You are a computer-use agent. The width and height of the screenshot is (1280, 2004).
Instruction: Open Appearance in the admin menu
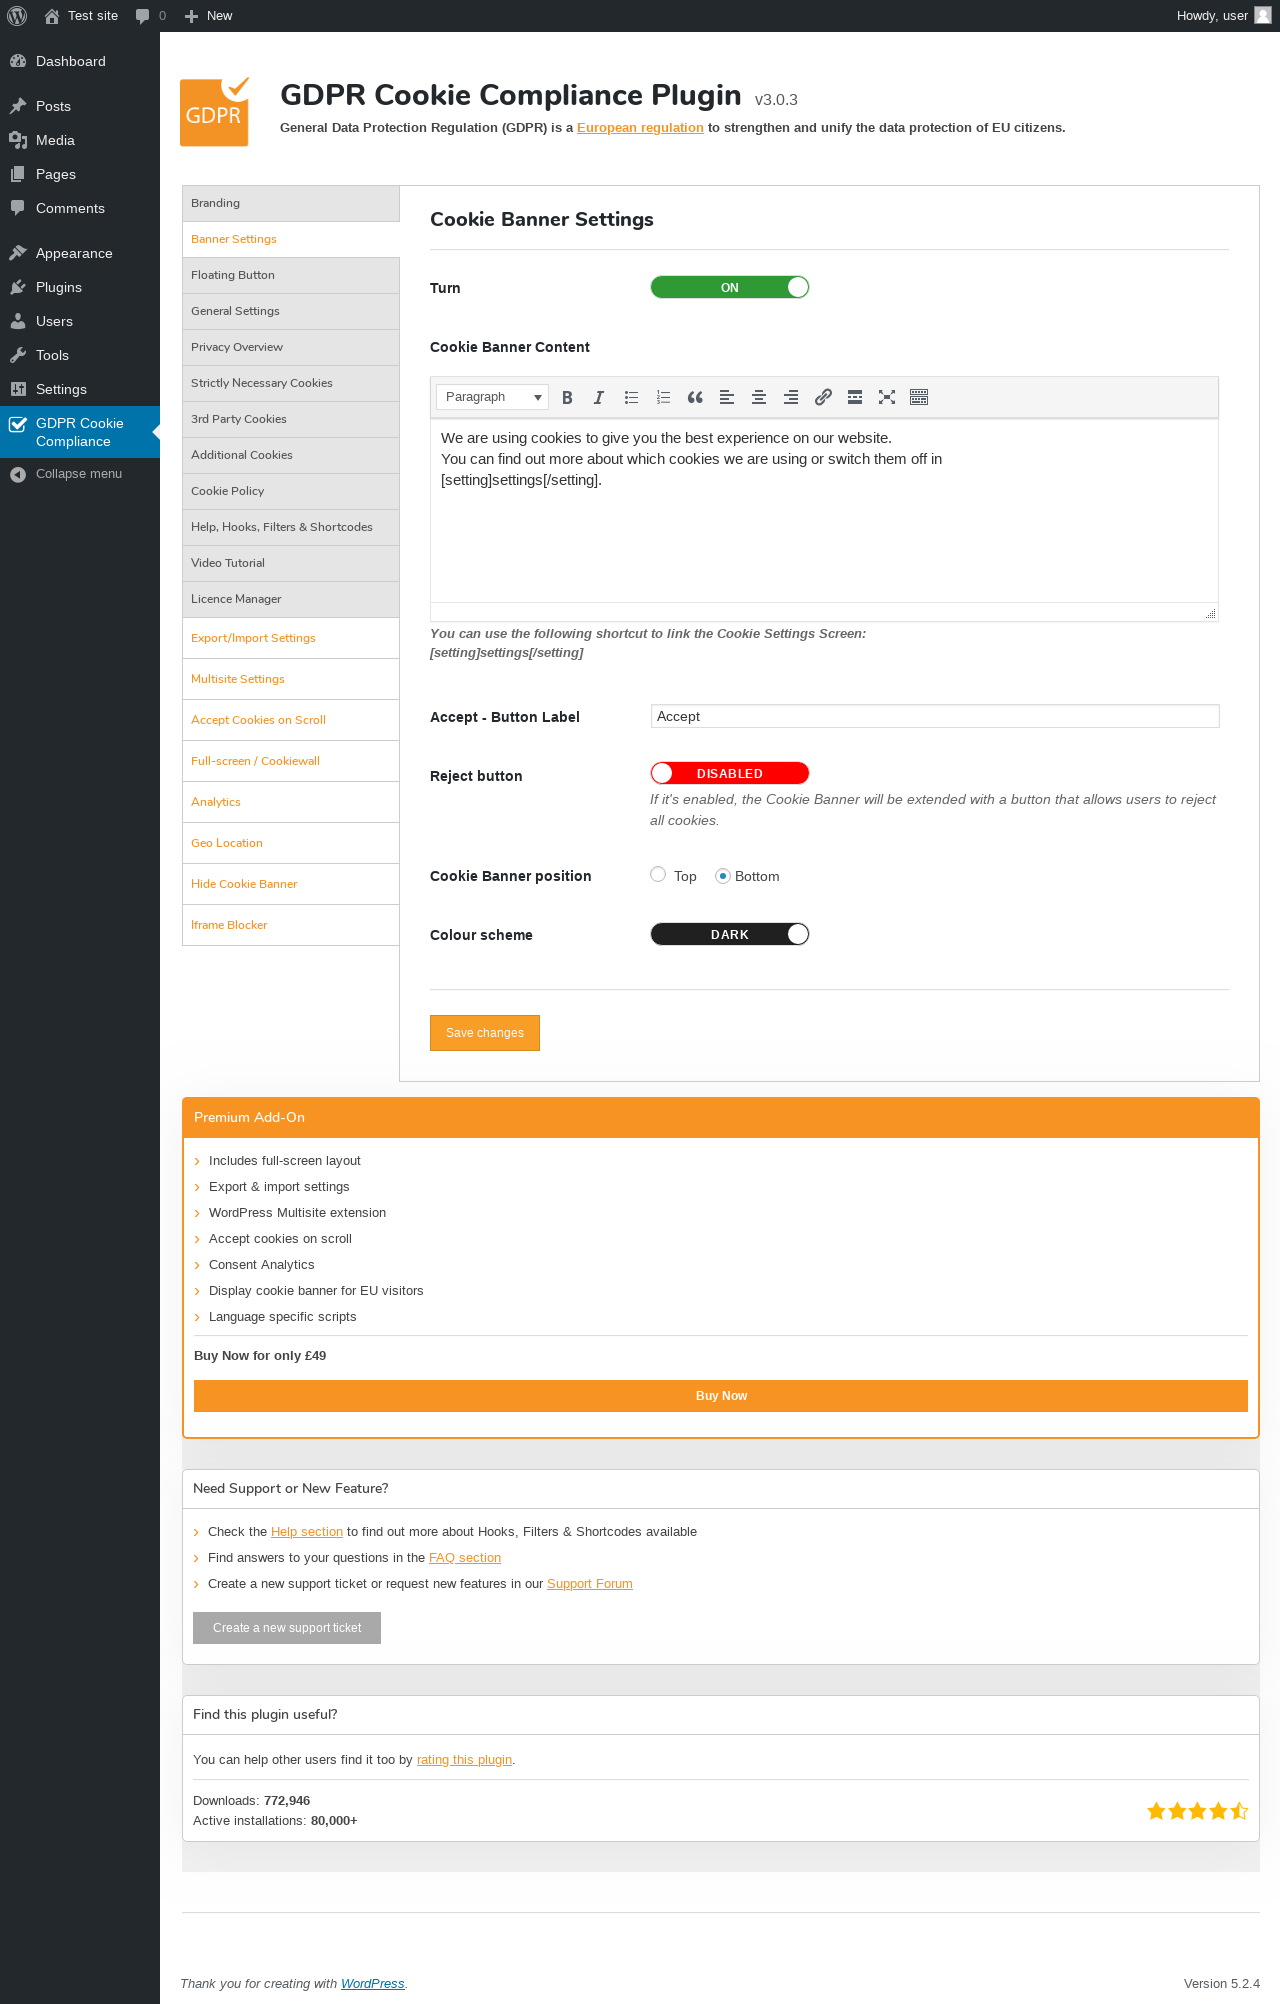tap(80, 253)
